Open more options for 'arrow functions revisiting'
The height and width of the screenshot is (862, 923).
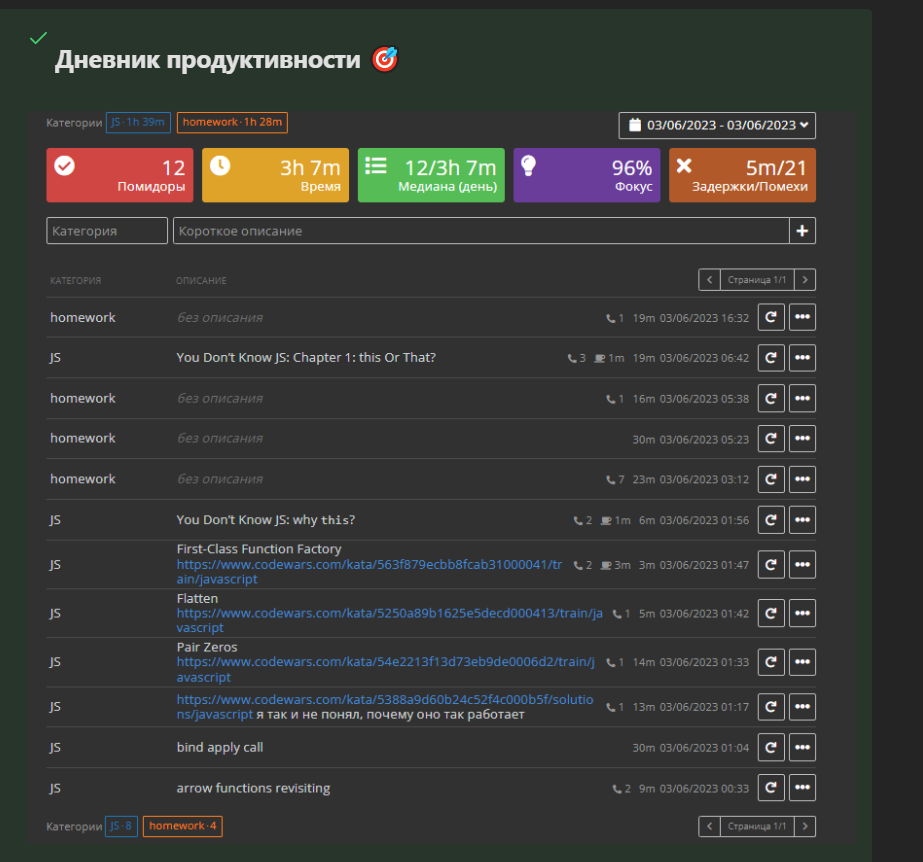pyautogui.click(x=802, y=788)
